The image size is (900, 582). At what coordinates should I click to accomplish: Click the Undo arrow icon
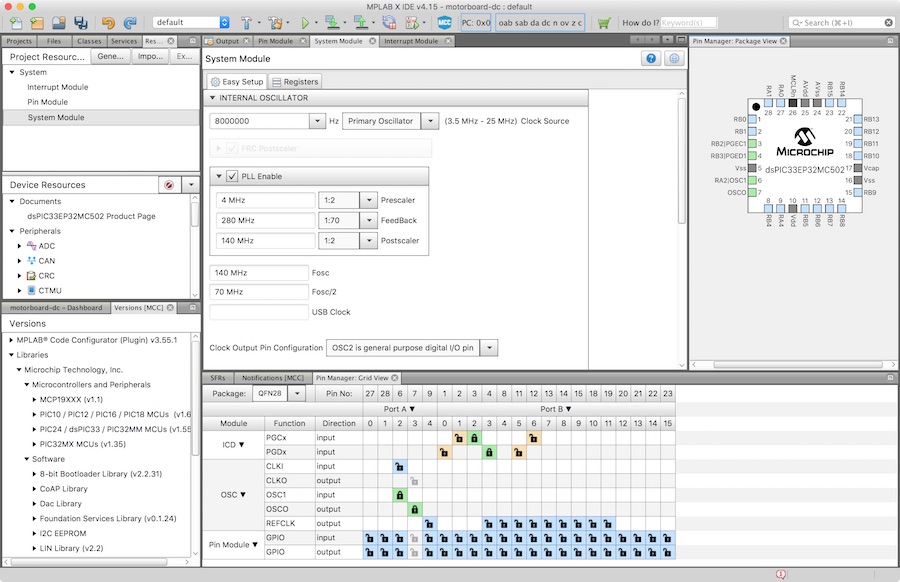click(108, 23)
